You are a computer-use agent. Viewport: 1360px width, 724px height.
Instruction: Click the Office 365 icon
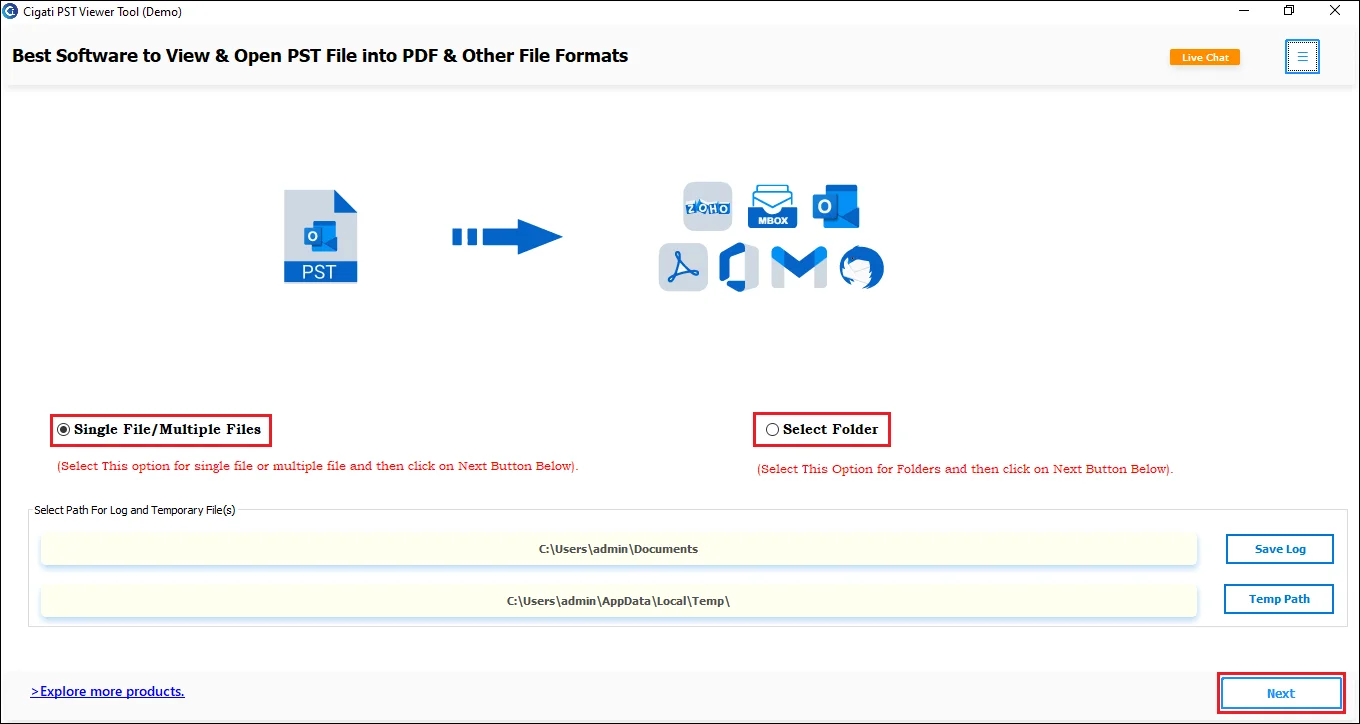(x=739, y=267)
